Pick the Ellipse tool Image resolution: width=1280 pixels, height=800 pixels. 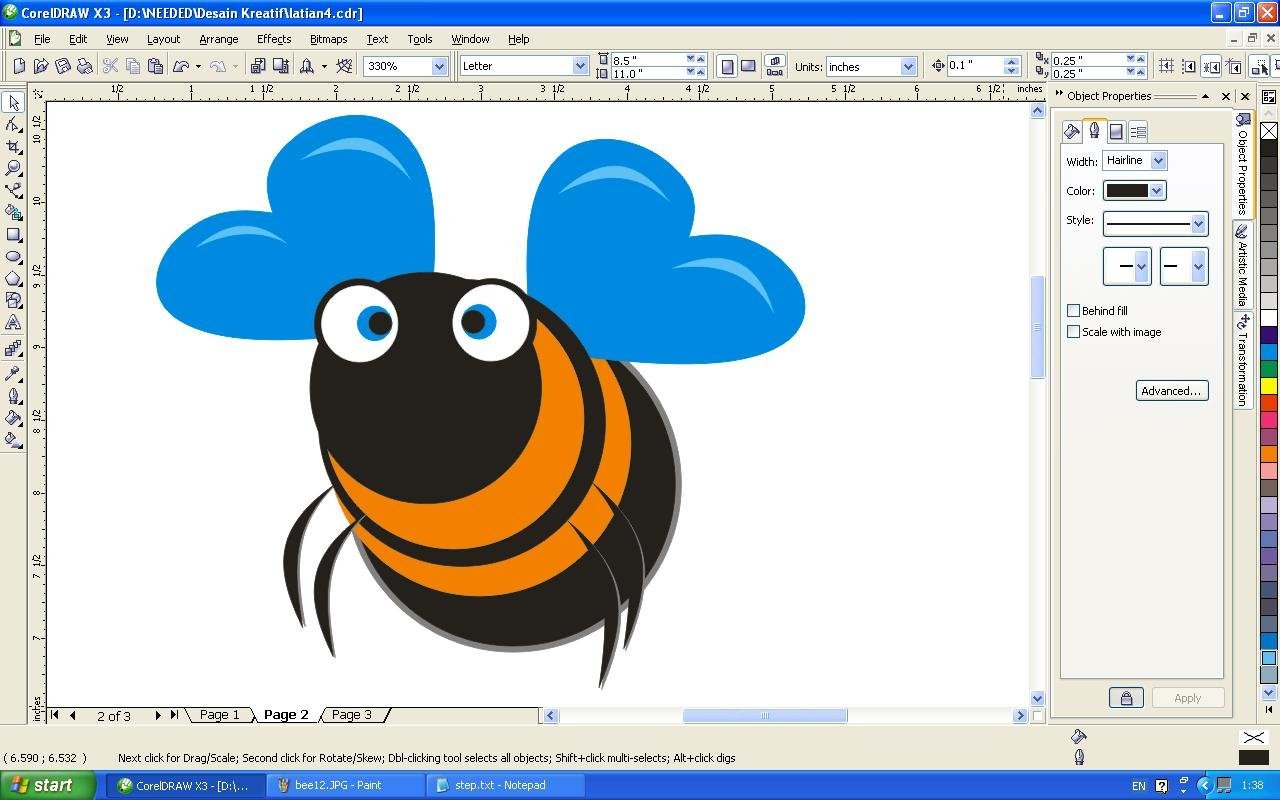tap(13, 257)
